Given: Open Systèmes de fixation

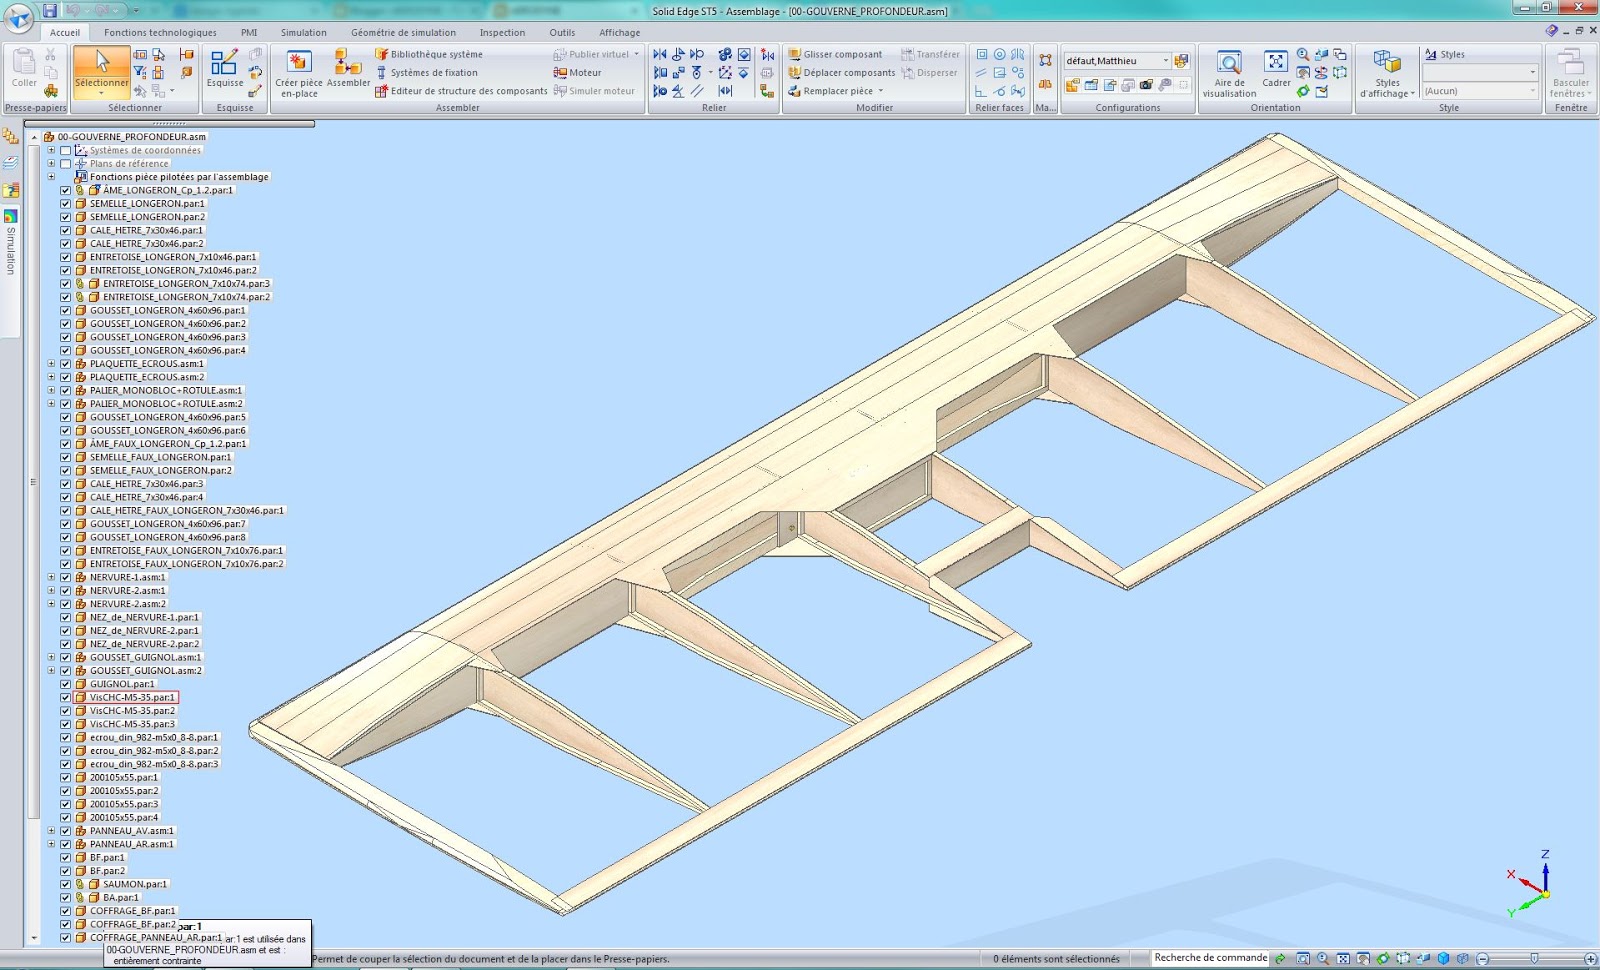Looking at the screenshot, I should 426,72.
